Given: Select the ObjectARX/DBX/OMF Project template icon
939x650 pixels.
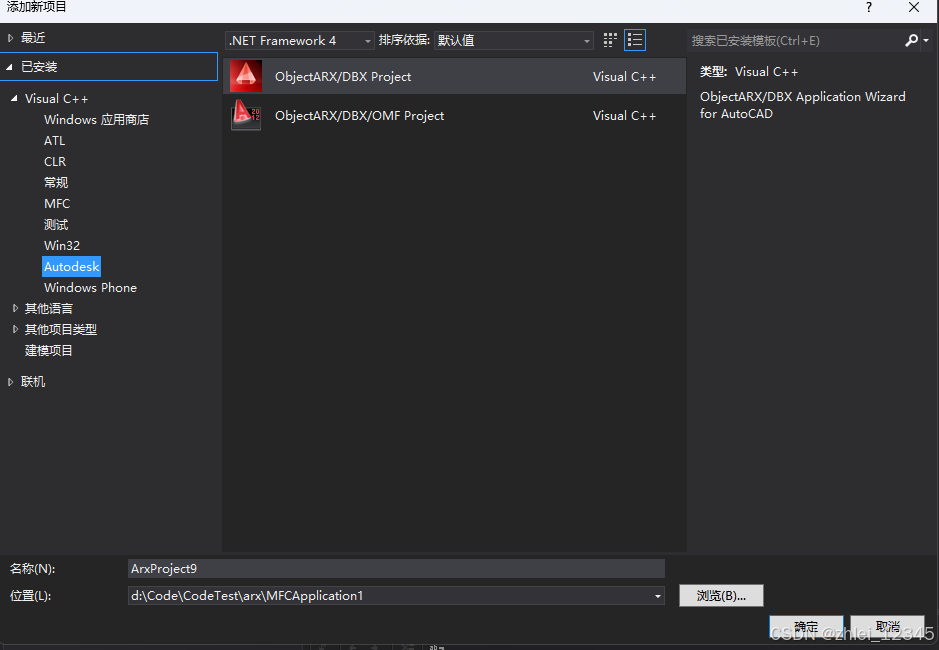Looking at the screenshot, I should coord(246,115).
